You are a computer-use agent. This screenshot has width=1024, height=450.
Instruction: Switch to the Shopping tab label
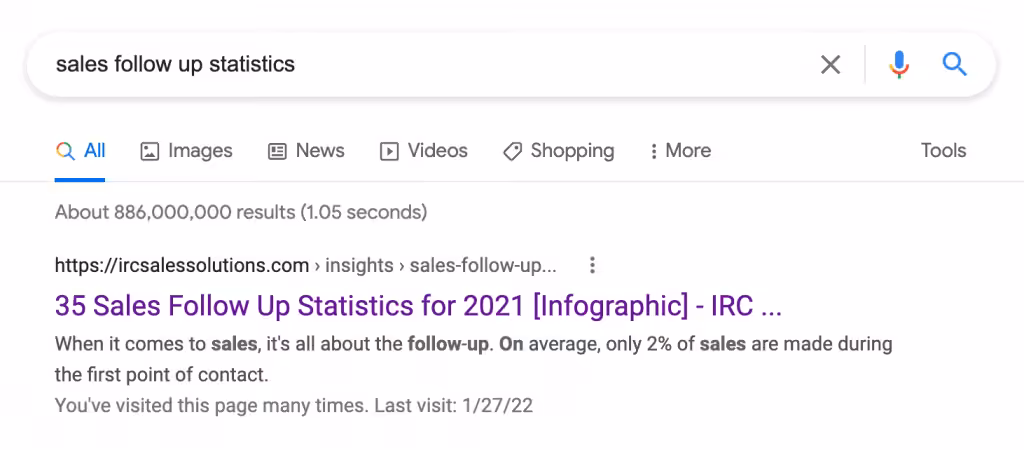tap(572, 151)
